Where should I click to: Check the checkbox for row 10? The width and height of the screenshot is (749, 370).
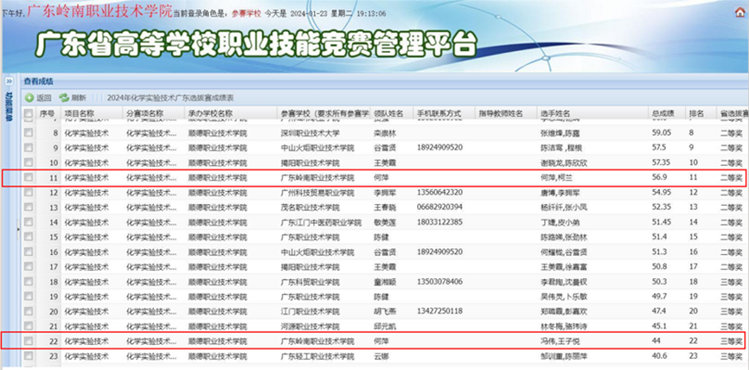pyautogui.click(x=29, y=162)
